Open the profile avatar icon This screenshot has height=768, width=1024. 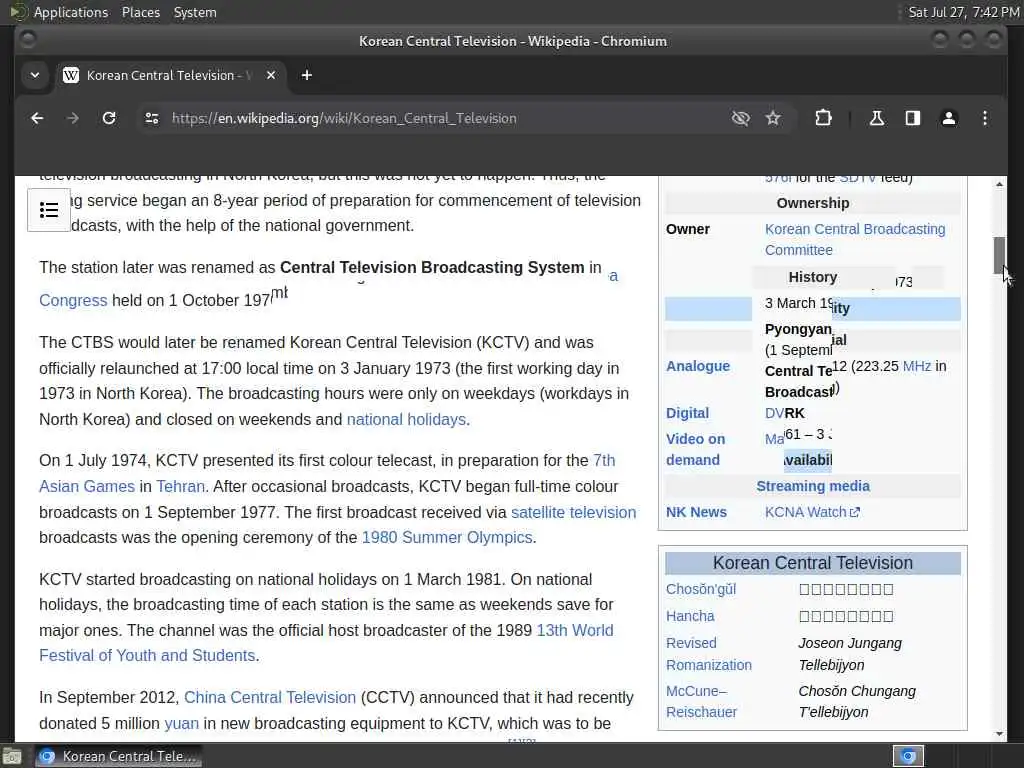pos(948,118)
